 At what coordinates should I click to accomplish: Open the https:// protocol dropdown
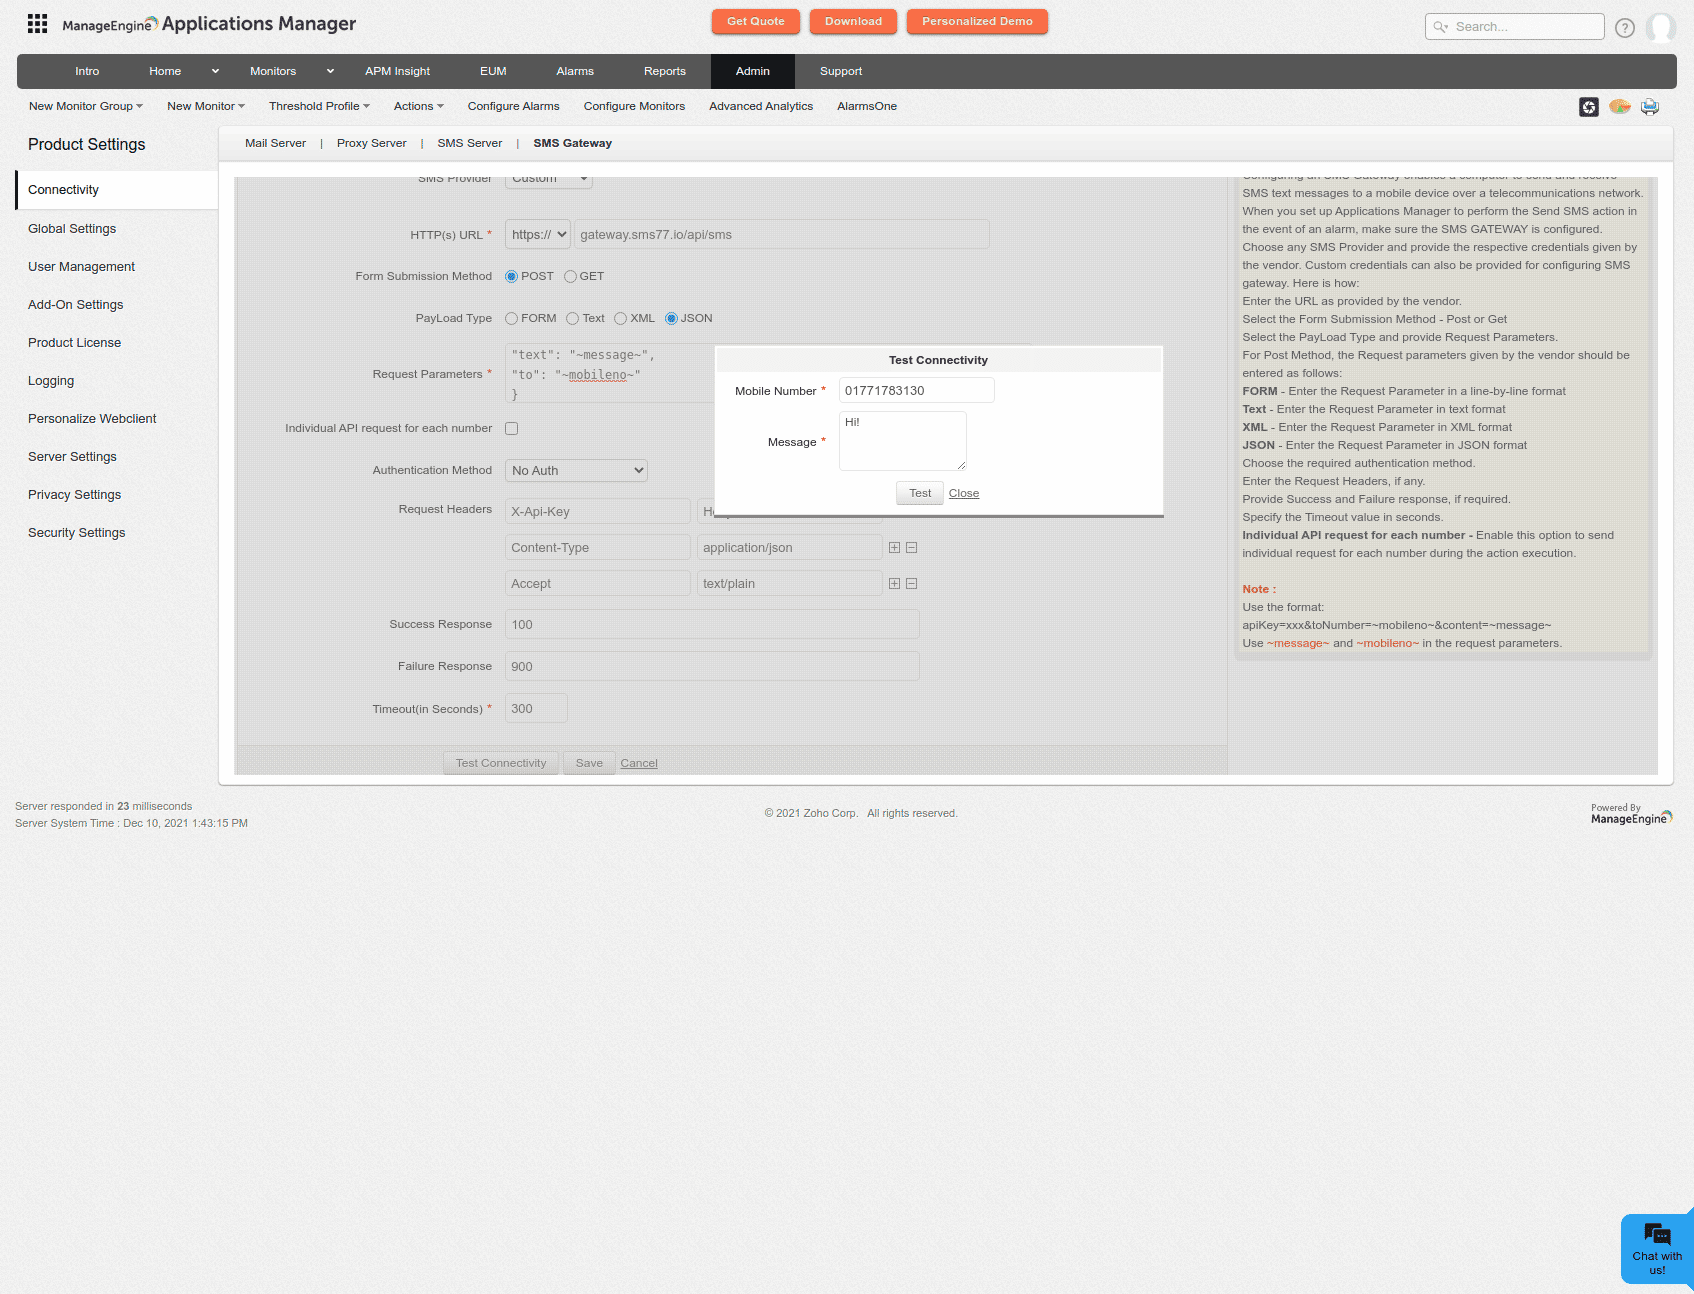tap(538, 235)
